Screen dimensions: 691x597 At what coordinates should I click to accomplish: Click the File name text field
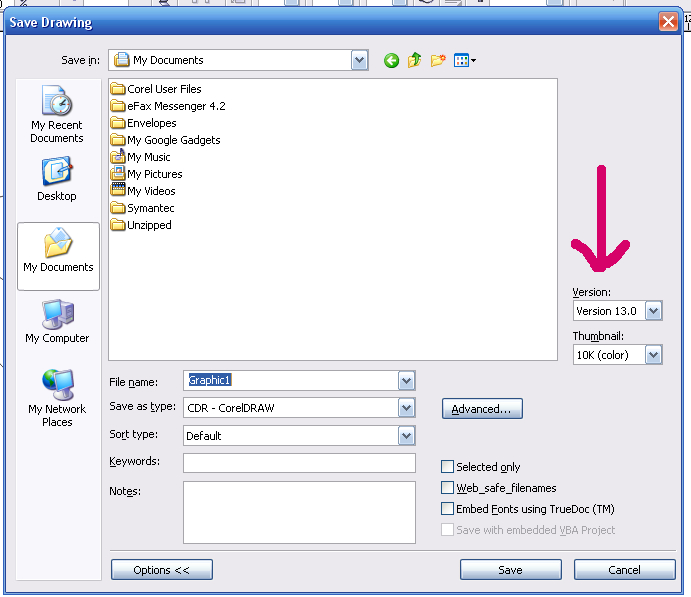pyautogui.click(x=291, y=381)
